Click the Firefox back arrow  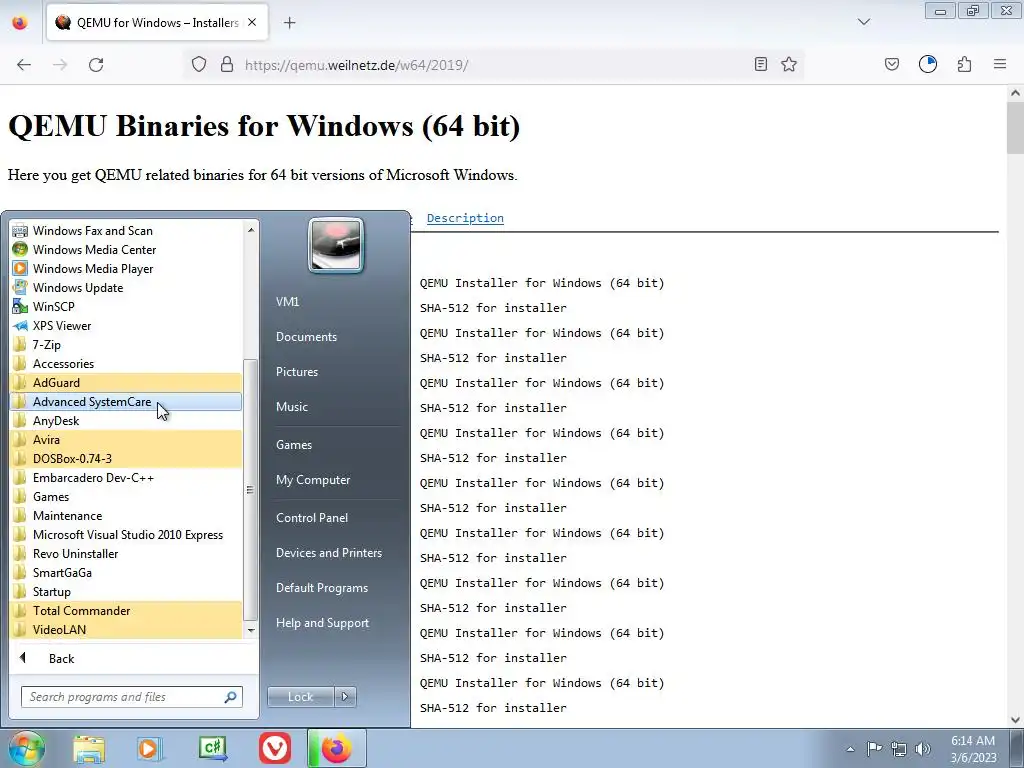[24, 65]
